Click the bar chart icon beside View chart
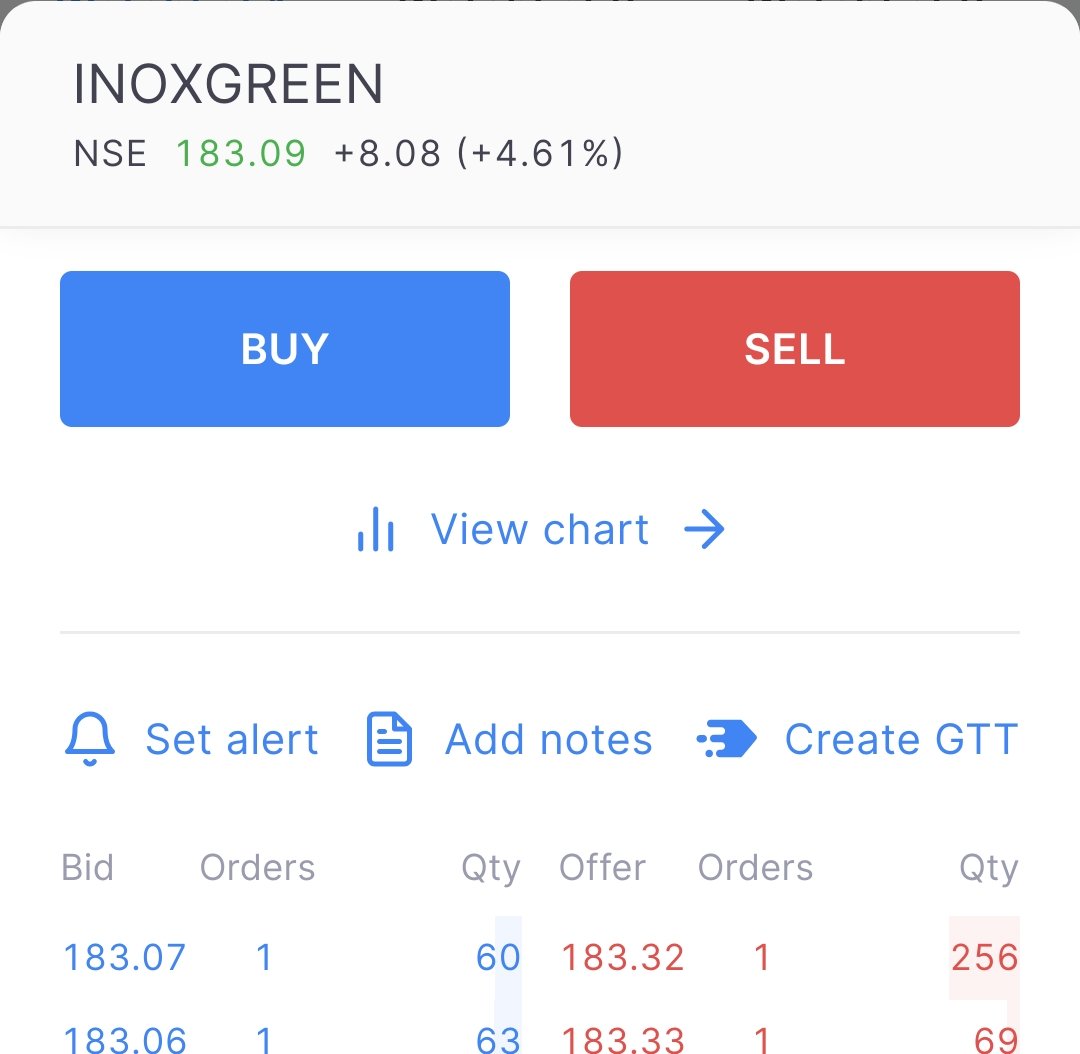1080x1054 pixels. tap(375, 529)
